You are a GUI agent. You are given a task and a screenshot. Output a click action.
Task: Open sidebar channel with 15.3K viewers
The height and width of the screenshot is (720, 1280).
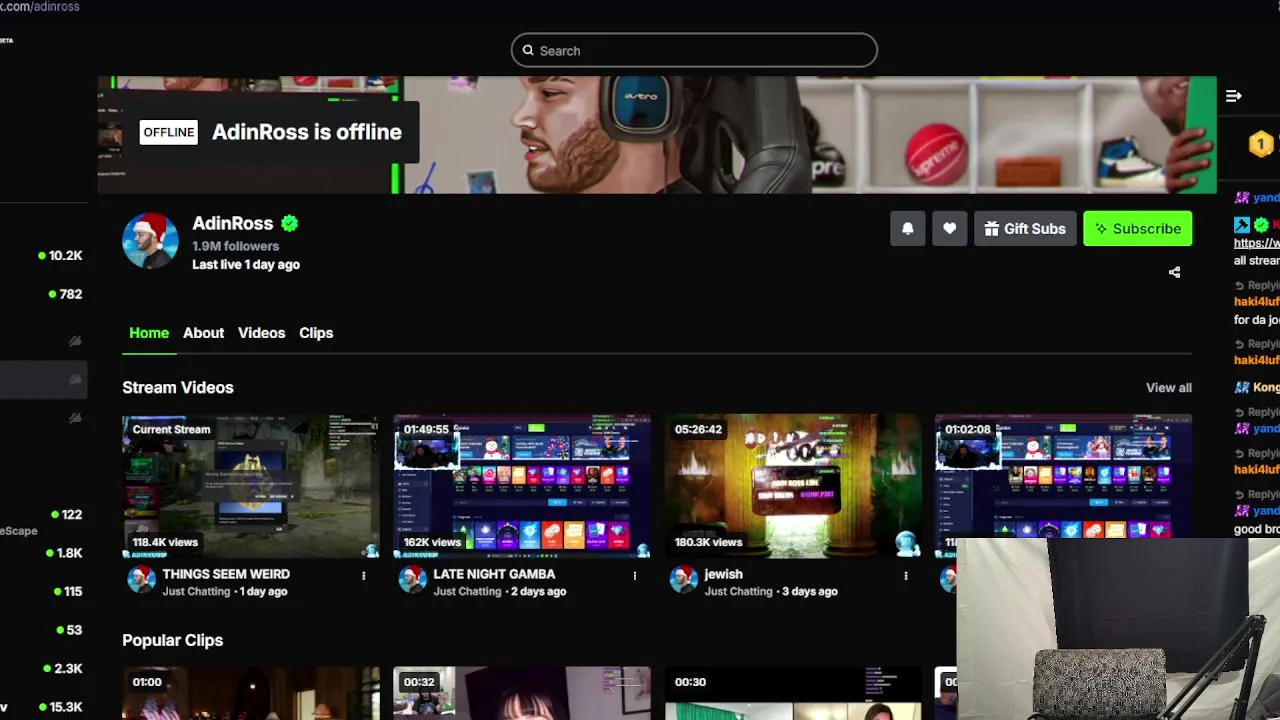(x=44, y=707)
